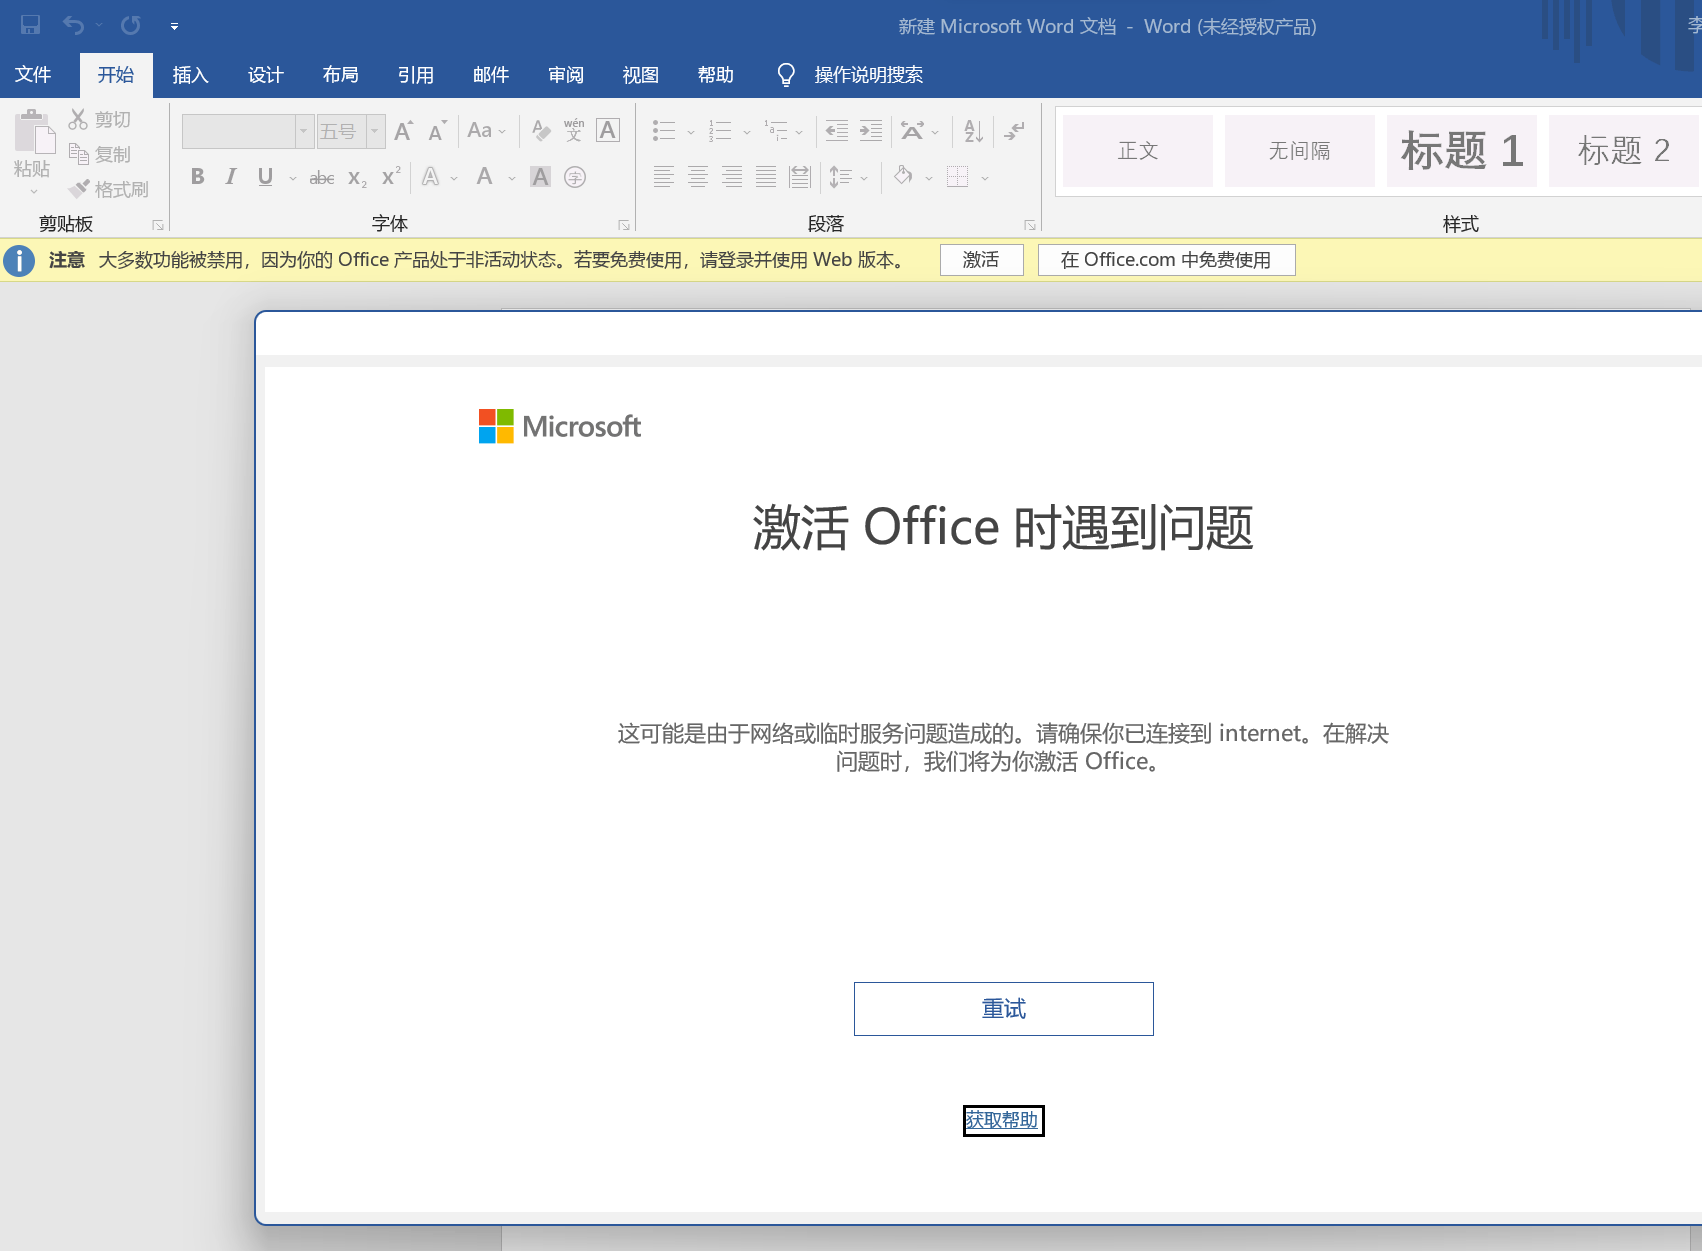1702x1251 pixels.
Task: Click the increase indent icon
Action: click(871, 130)
